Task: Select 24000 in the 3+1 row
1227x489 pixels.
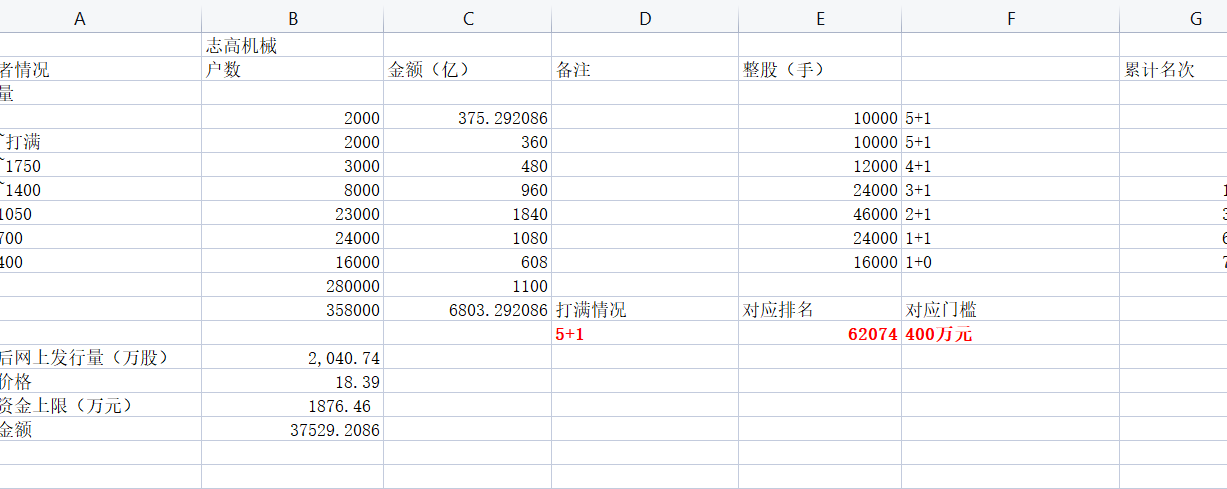Action: [820, 189]
